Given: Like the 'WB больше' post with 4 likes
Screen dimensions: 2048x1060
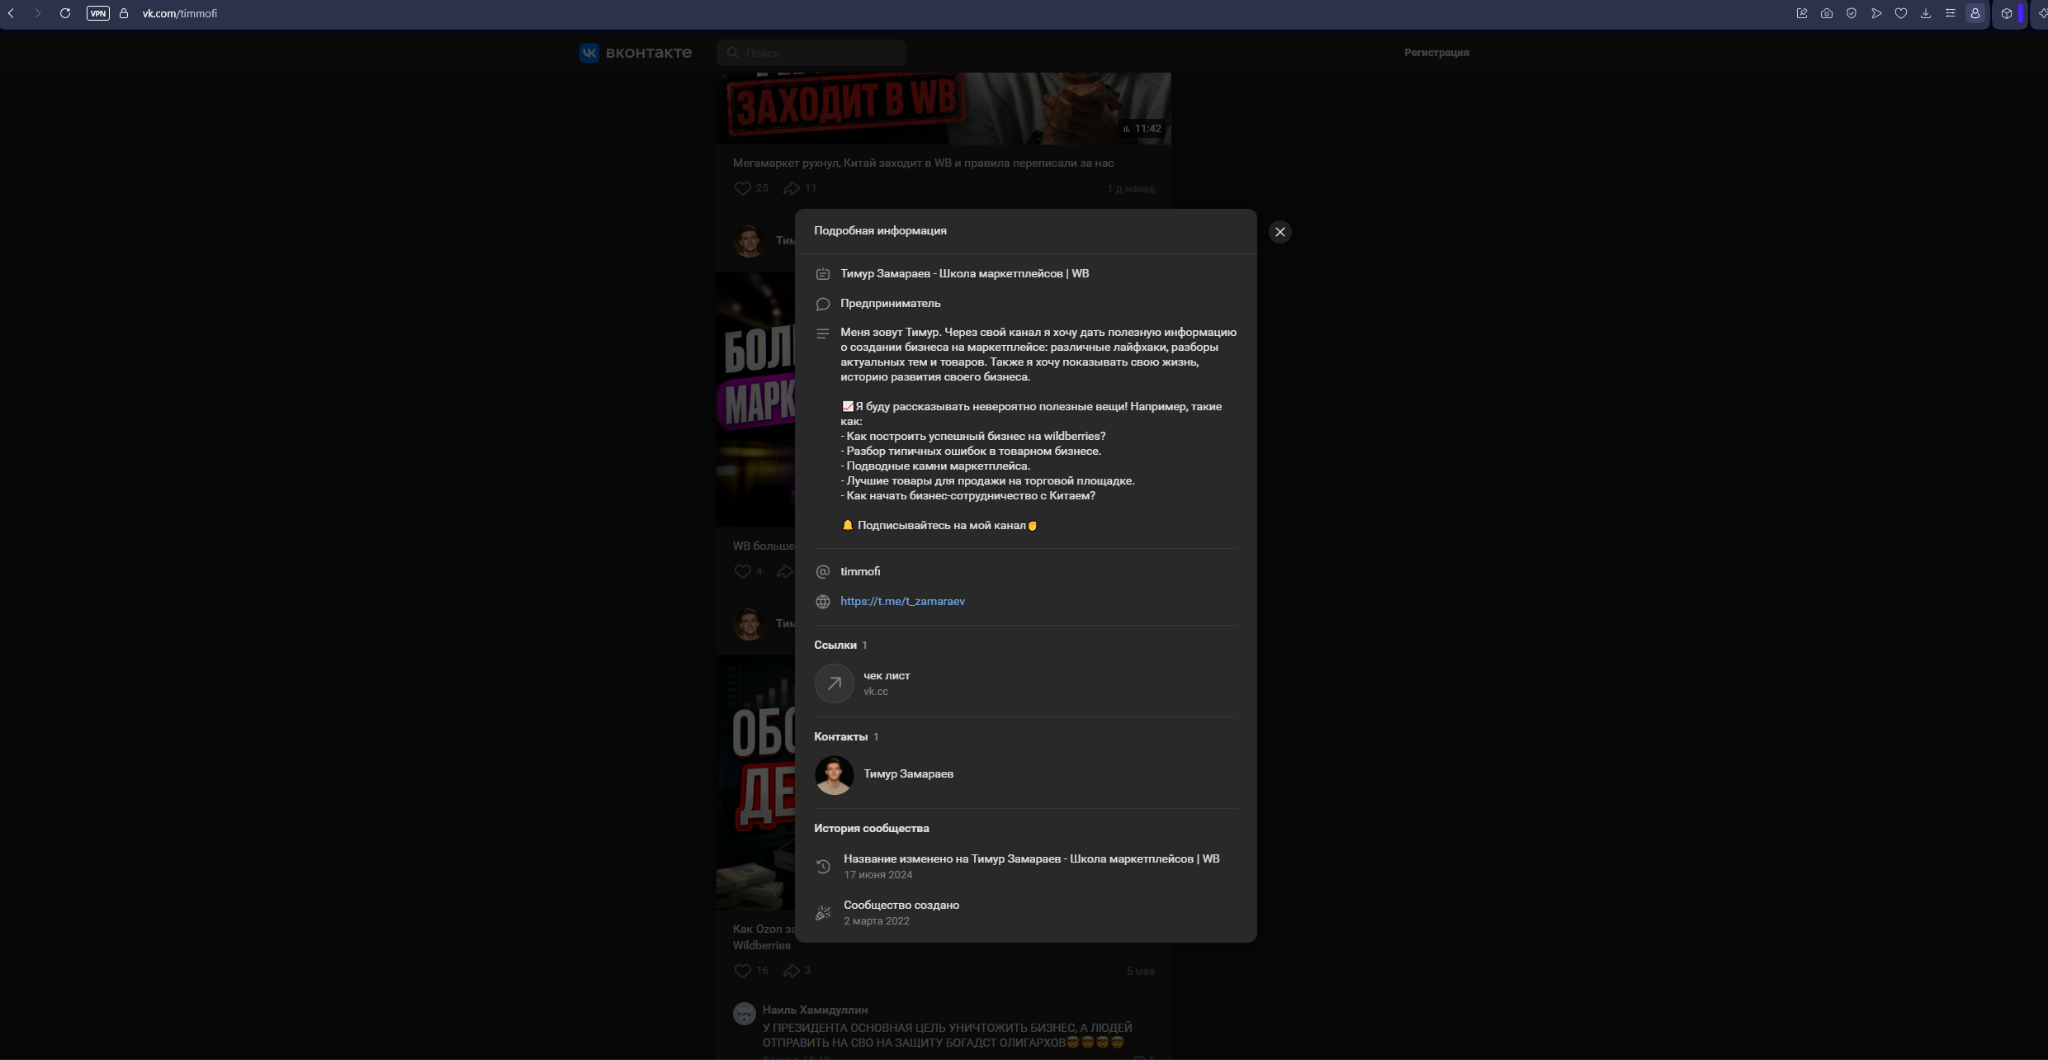Looking at the screenshot, I should coord(742,572).
